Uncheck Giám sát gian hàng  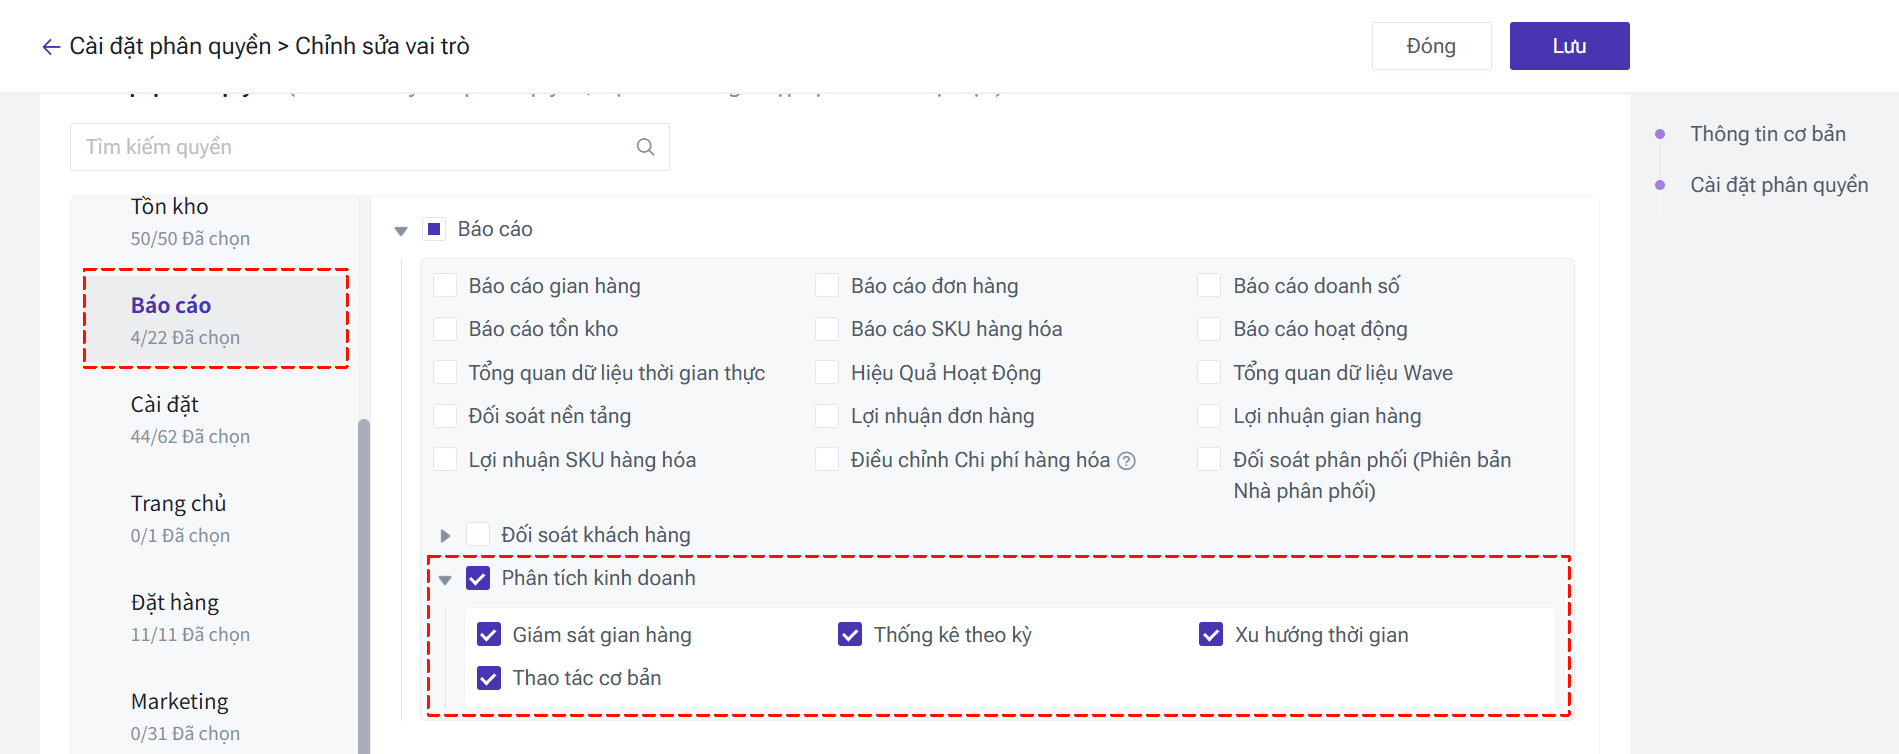489,635
